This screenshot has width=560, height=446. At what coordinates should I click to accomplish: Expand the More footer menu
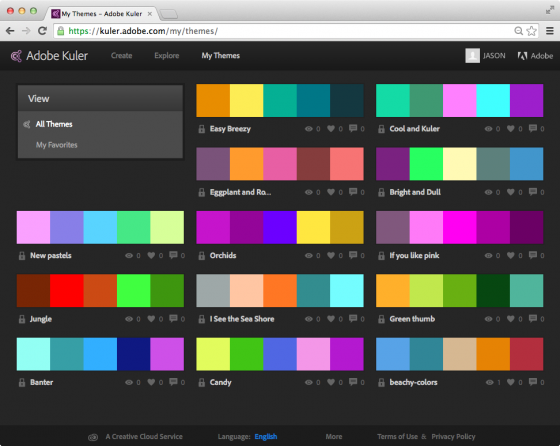(334, 437)
